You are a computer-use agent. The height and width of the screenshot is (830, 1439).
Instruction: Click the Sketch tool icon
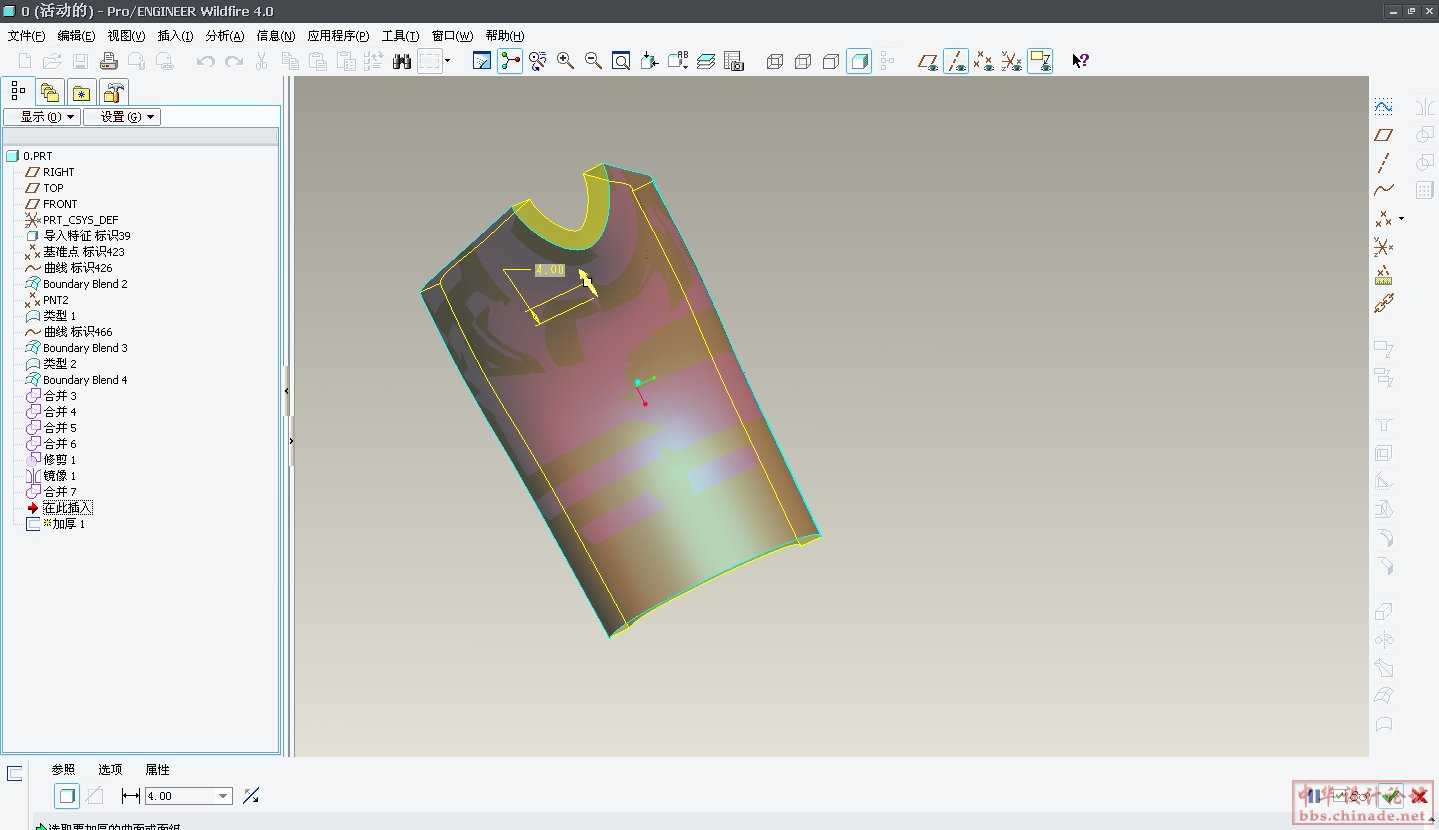click(x=1384, y=107)
